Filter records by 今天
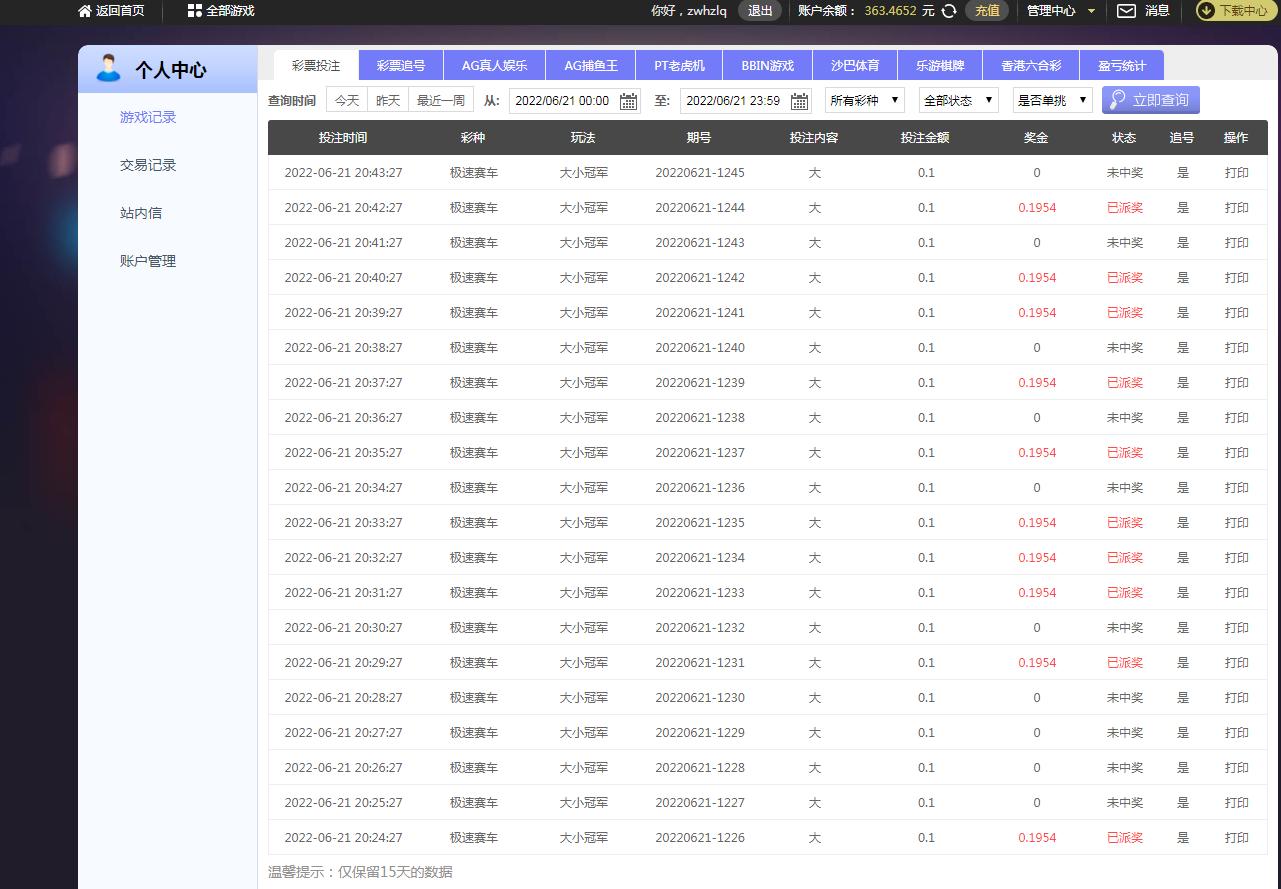Viewport: 1281px width, 889px height. coord(346,100)
